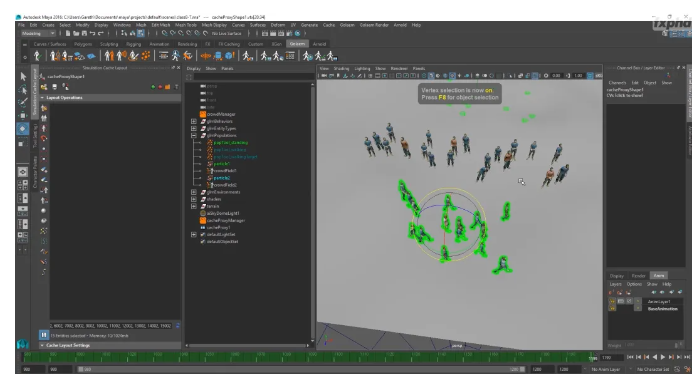Click the pause icon in the cache layout panel
The height and width of the screenshot is (379, 697).
click(x=43, y=335)
